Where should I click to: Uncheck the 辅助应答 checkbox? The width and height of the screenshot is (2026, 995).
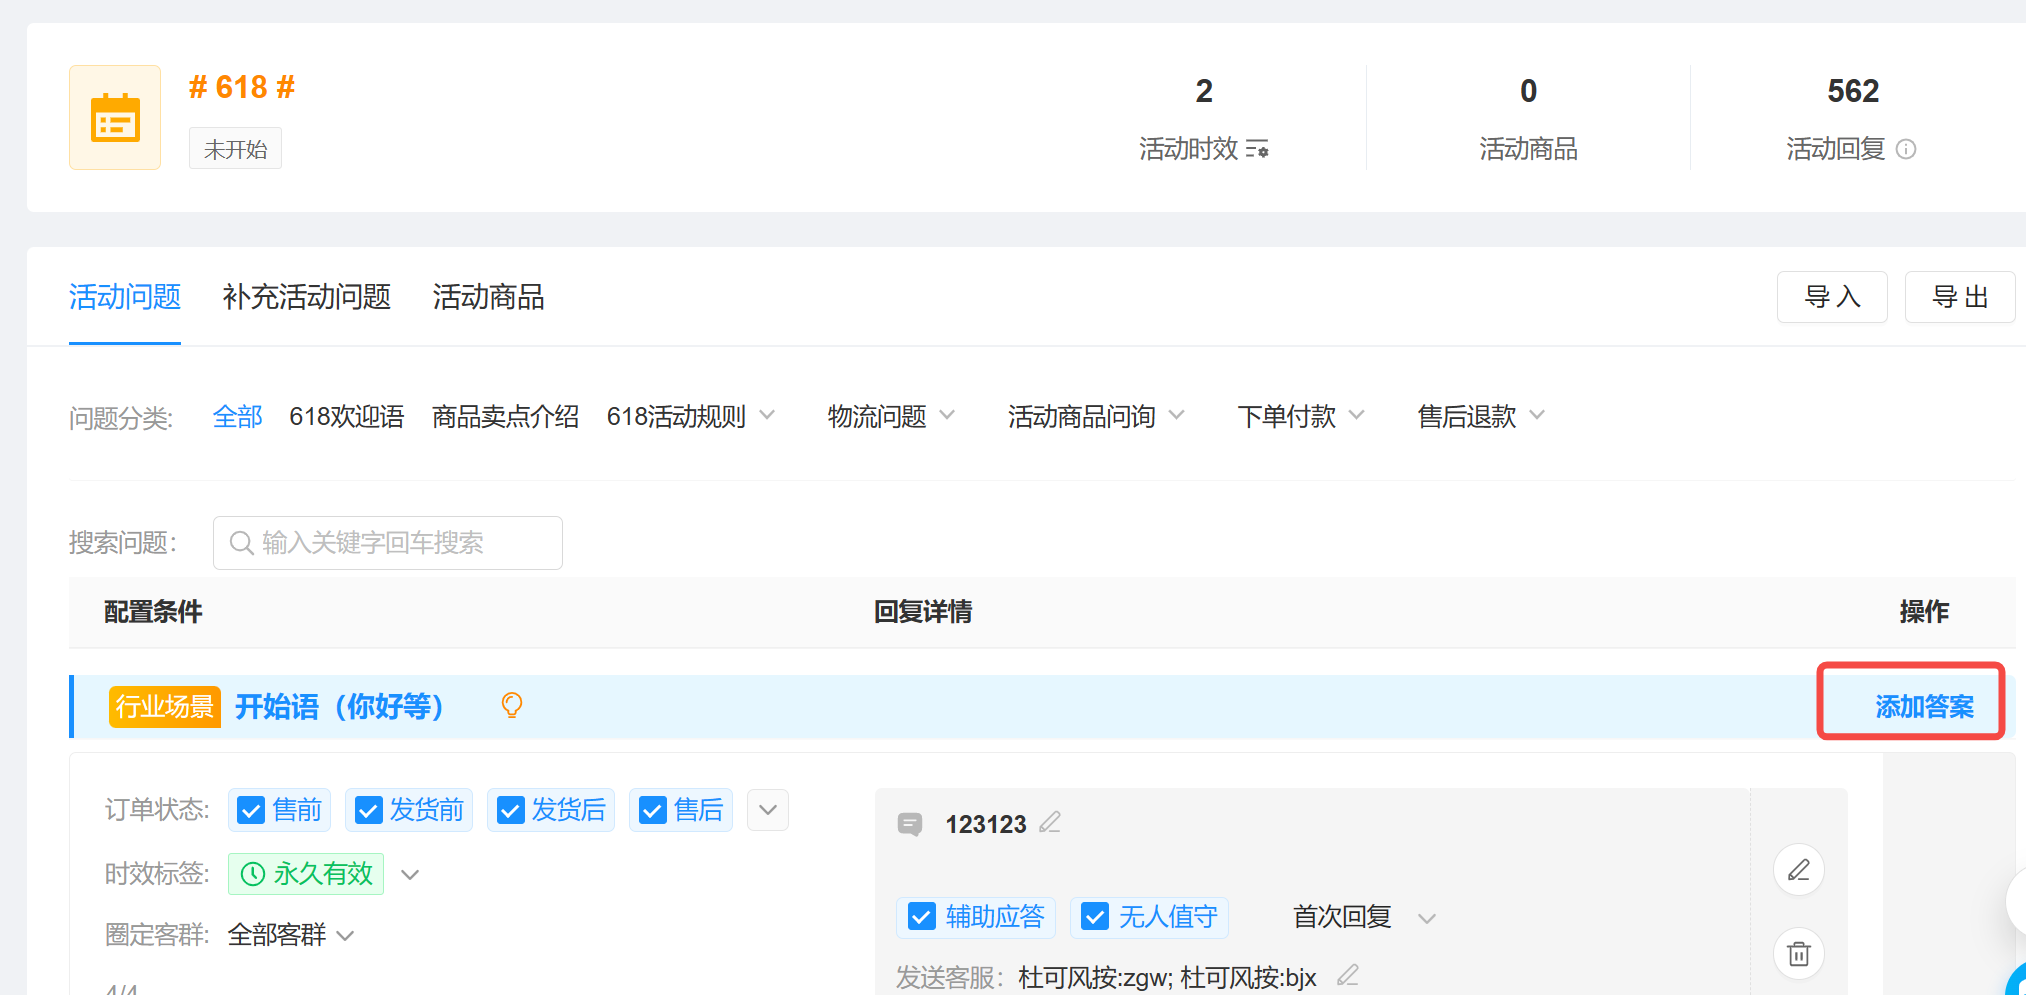(x=921, y=917)
